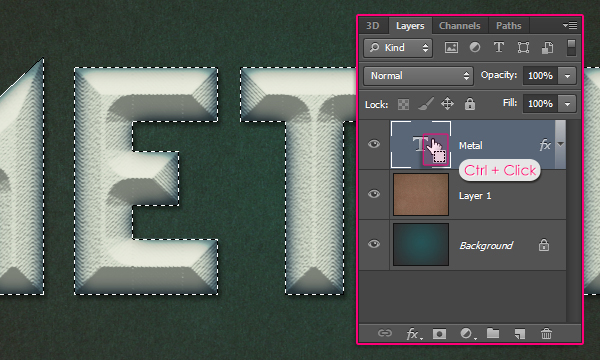Open the Kind filter dropdown
This screenshot has height=360, width=600.
(398, 48)
